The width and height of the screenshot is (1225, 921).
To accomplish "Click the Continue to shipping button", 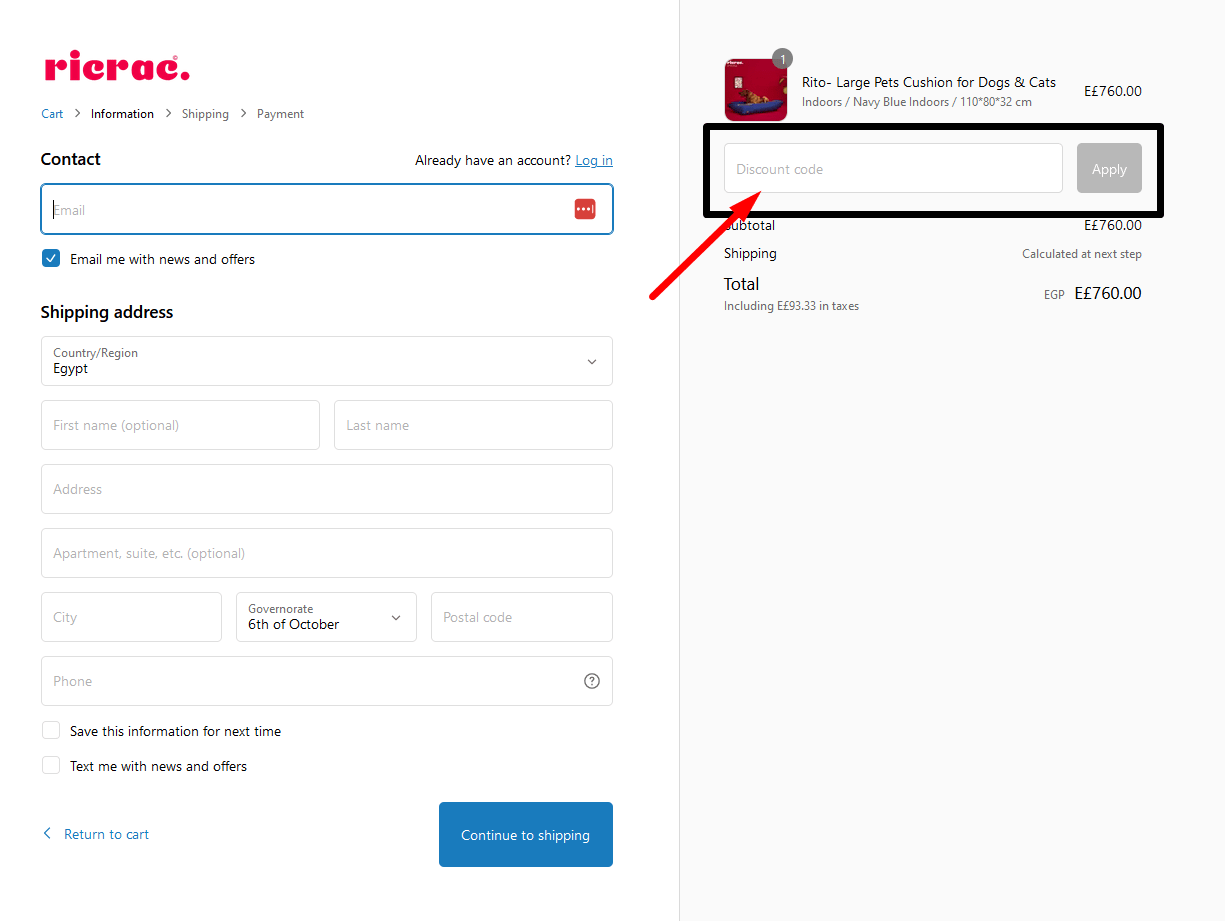I will [x=525, y=834].
